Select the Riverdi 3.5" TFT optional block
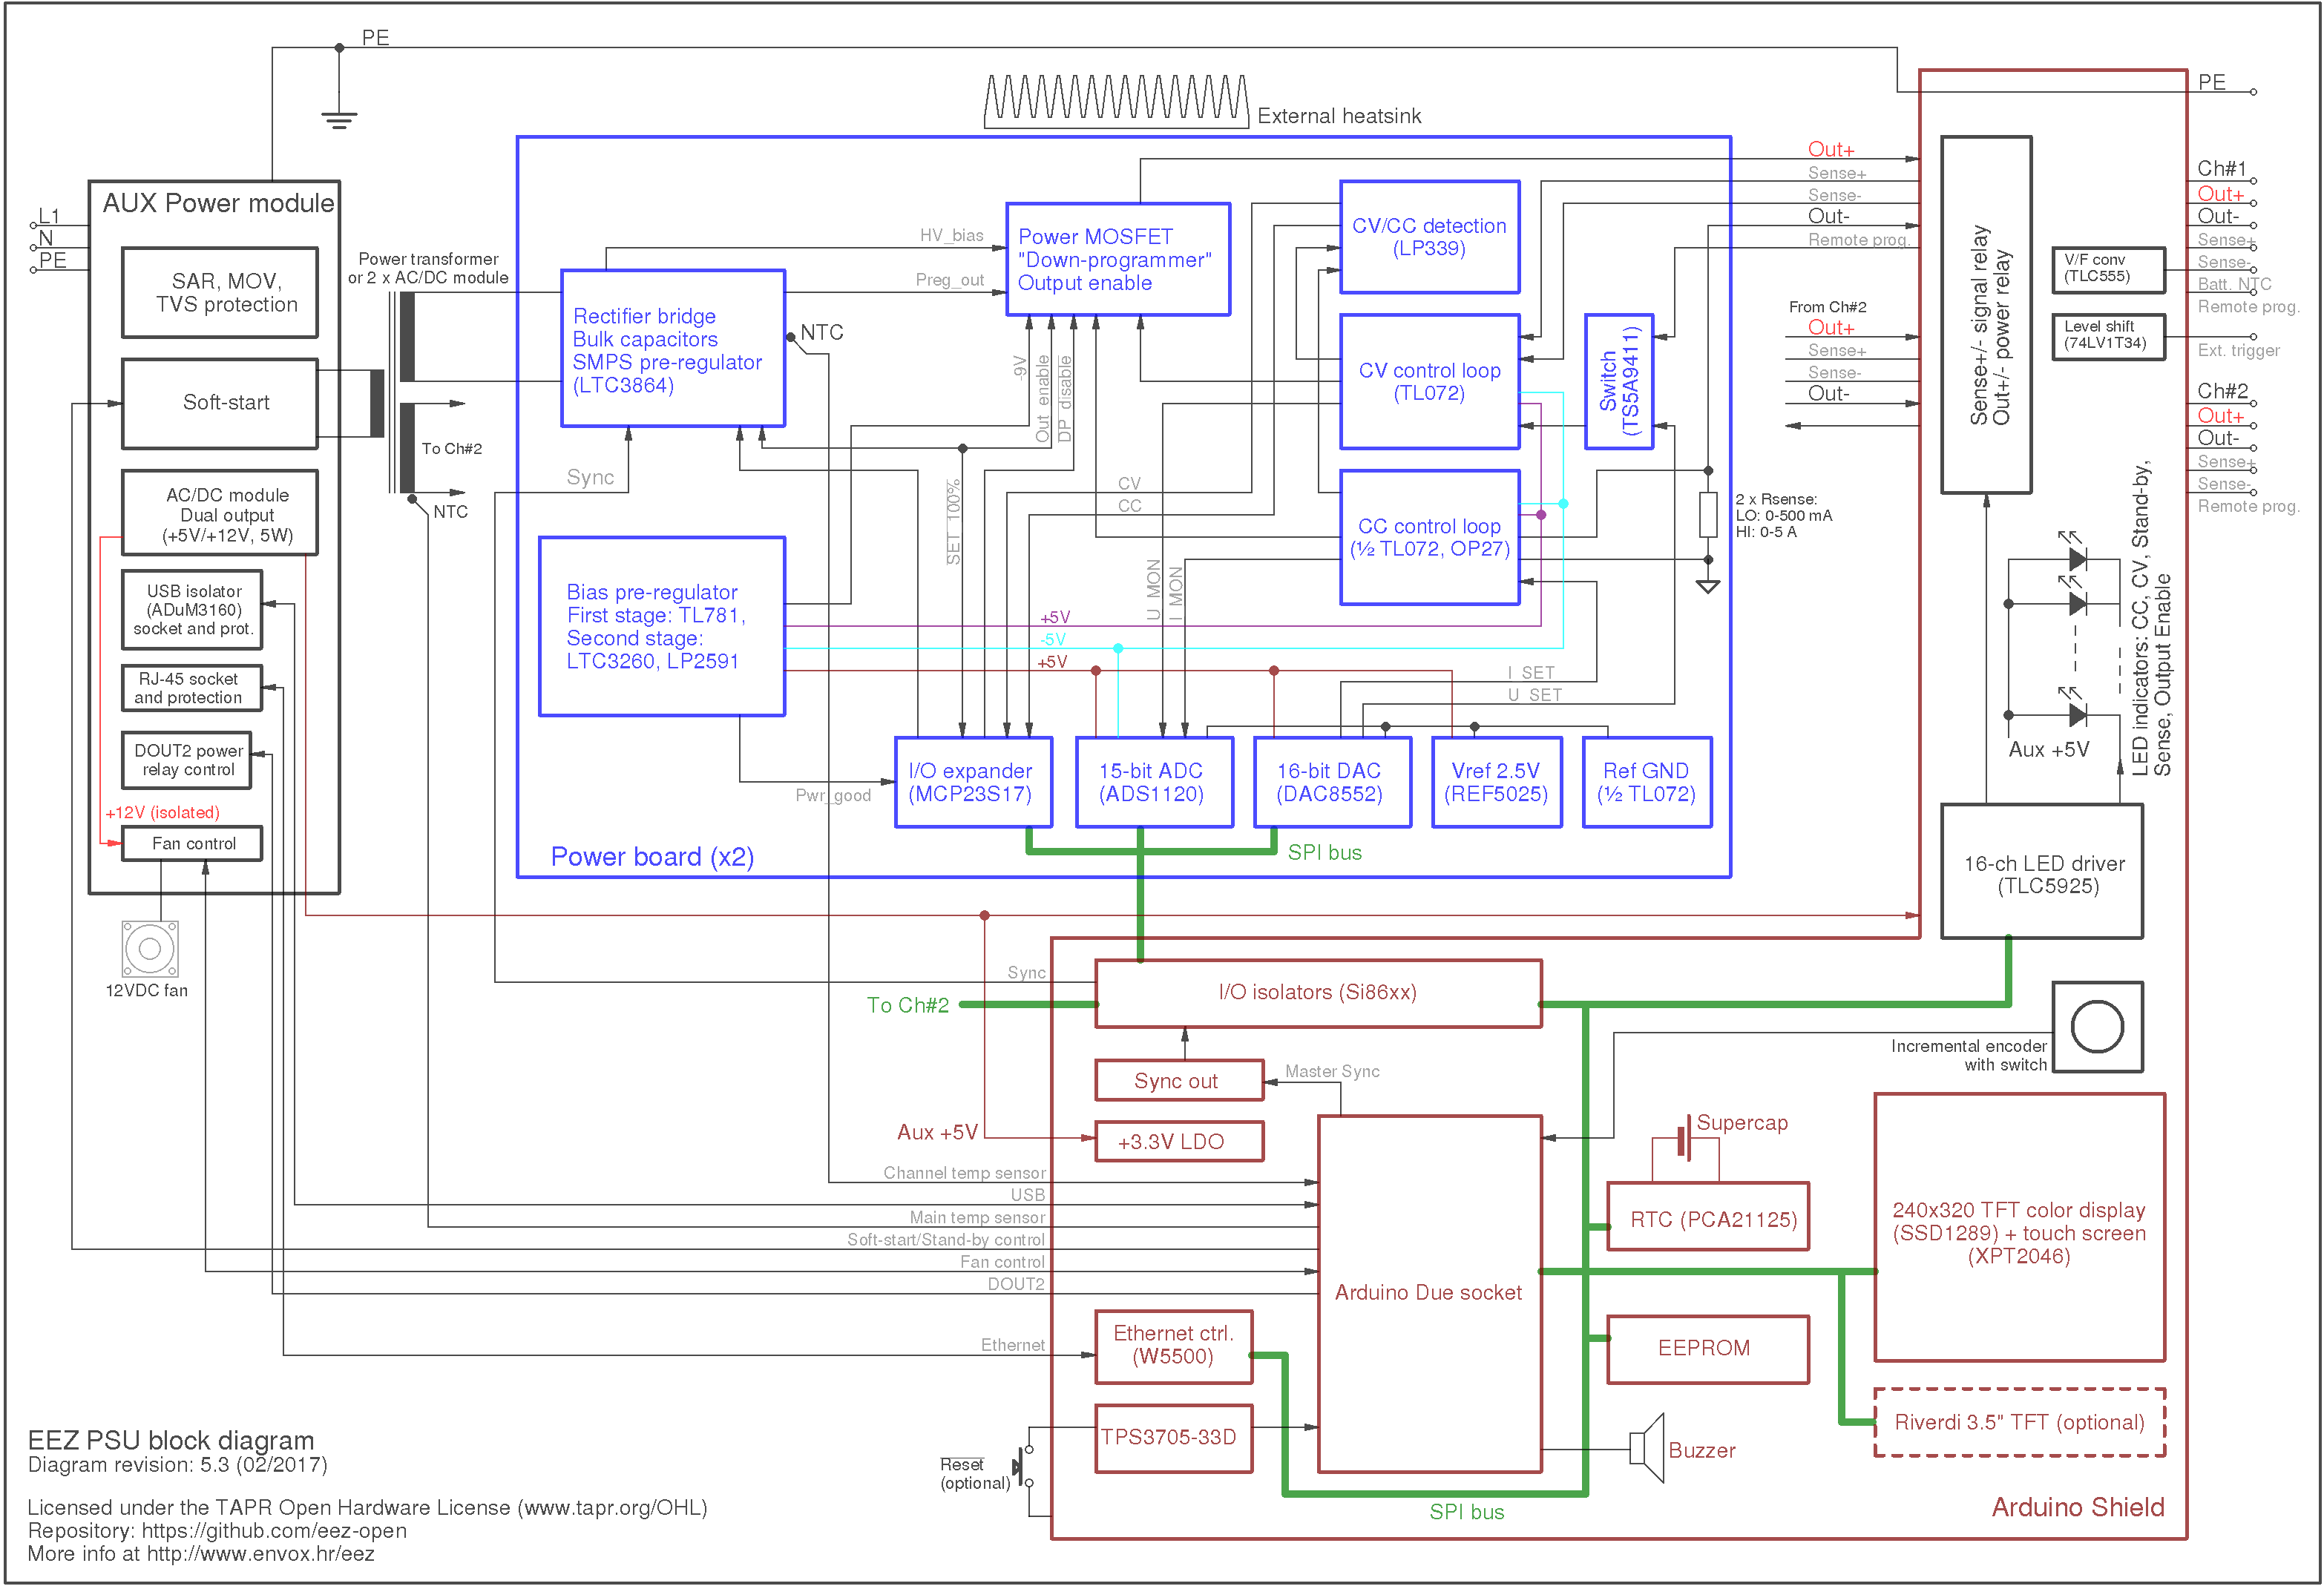 pyautogui.click(x=2019, y=1422)
